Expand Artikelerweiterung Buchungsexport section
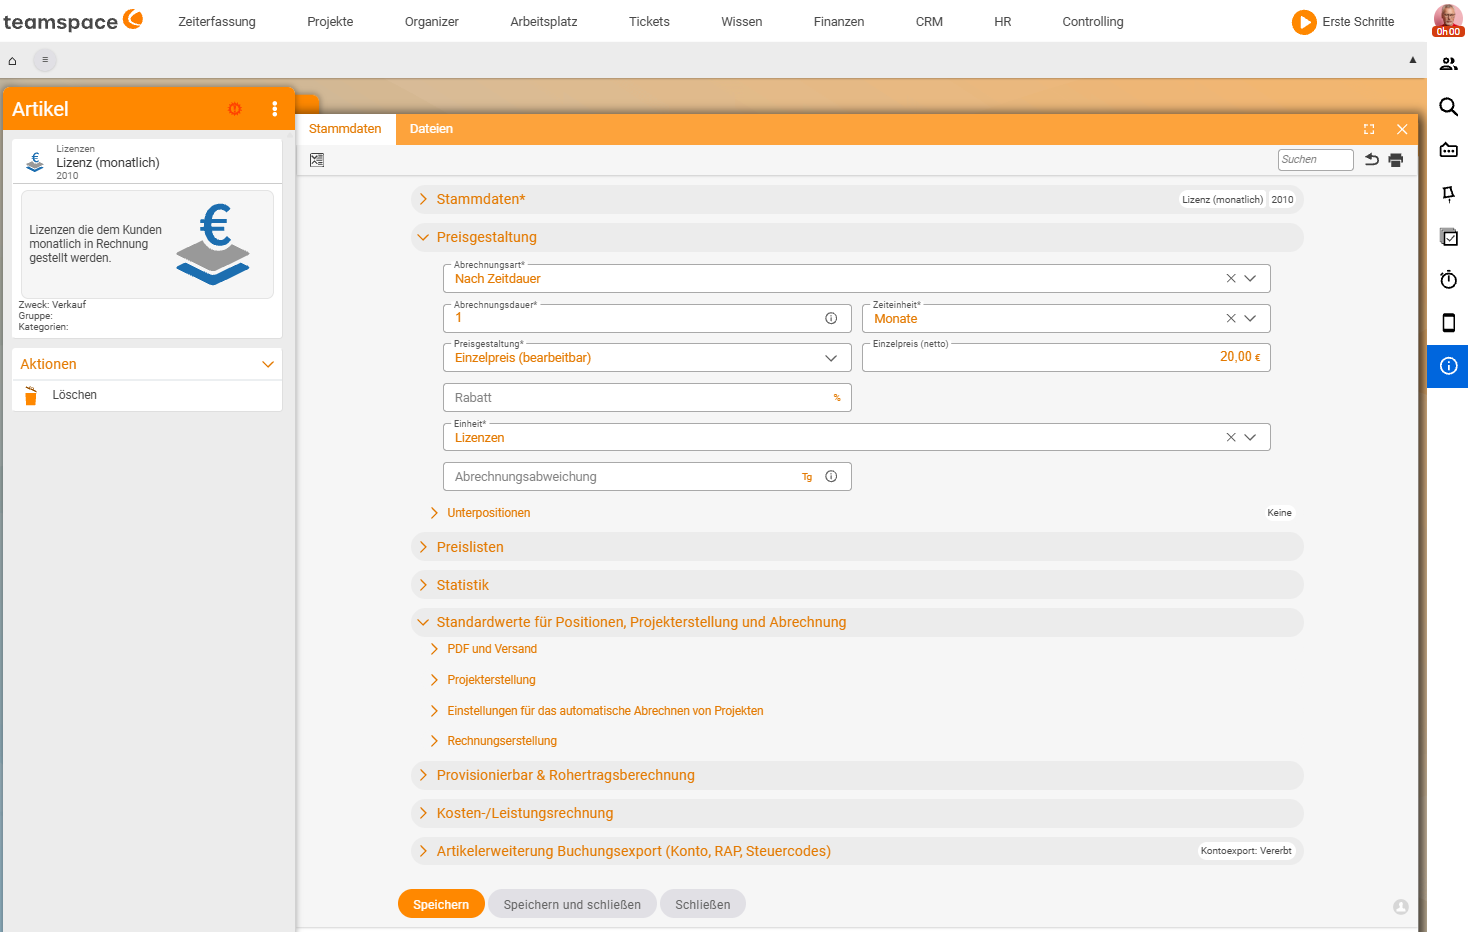Image resolution: width=1468 pixels, height=932 pixels. point(857,851)
